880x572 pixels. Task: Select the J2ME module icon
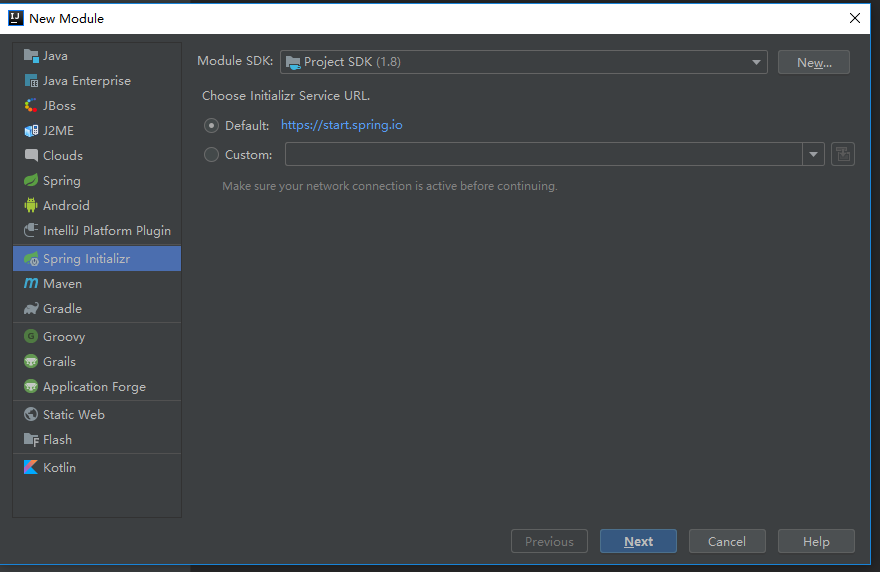coord(31,131)
